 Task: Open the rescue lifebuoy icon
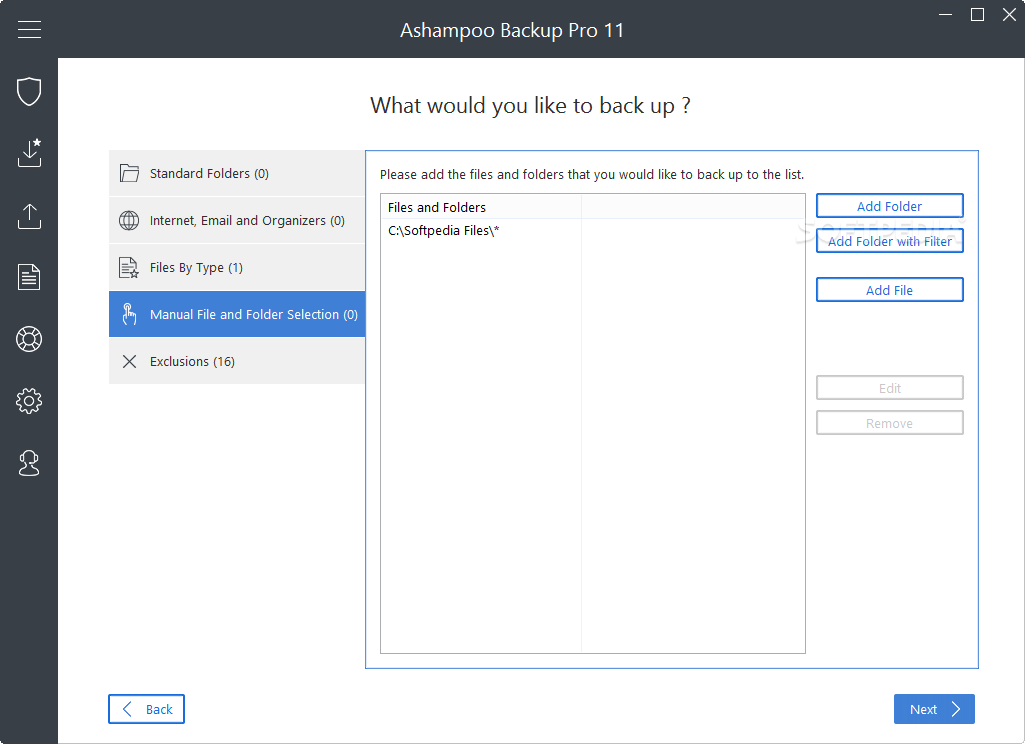click(x=29, y=339)
